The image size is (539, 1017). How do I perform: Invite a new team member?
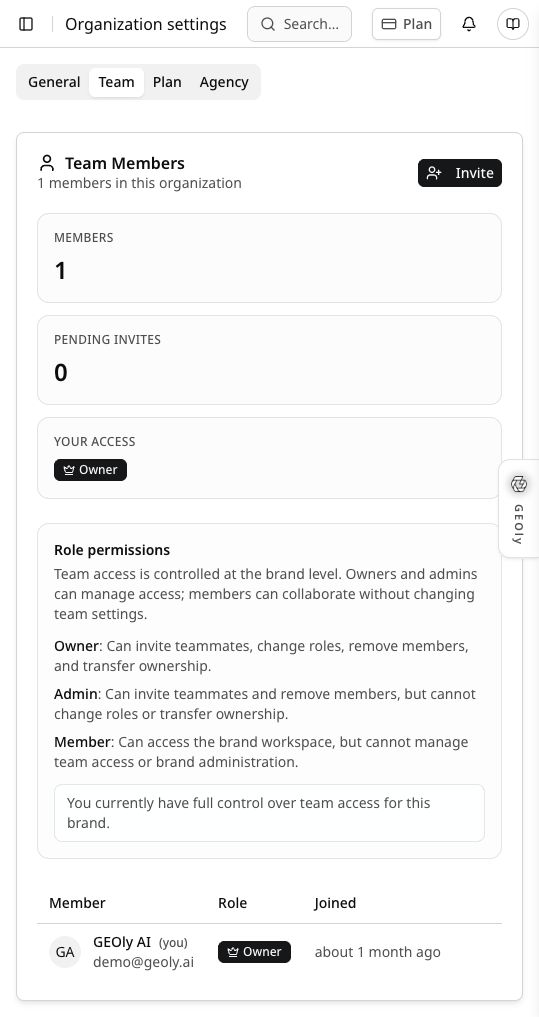click(x=460, y=173)
